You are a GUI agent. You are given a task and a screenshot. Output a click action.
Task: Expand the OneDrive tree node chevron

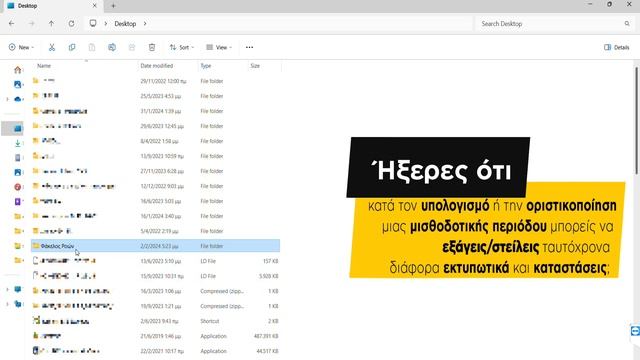pos(7,99)
